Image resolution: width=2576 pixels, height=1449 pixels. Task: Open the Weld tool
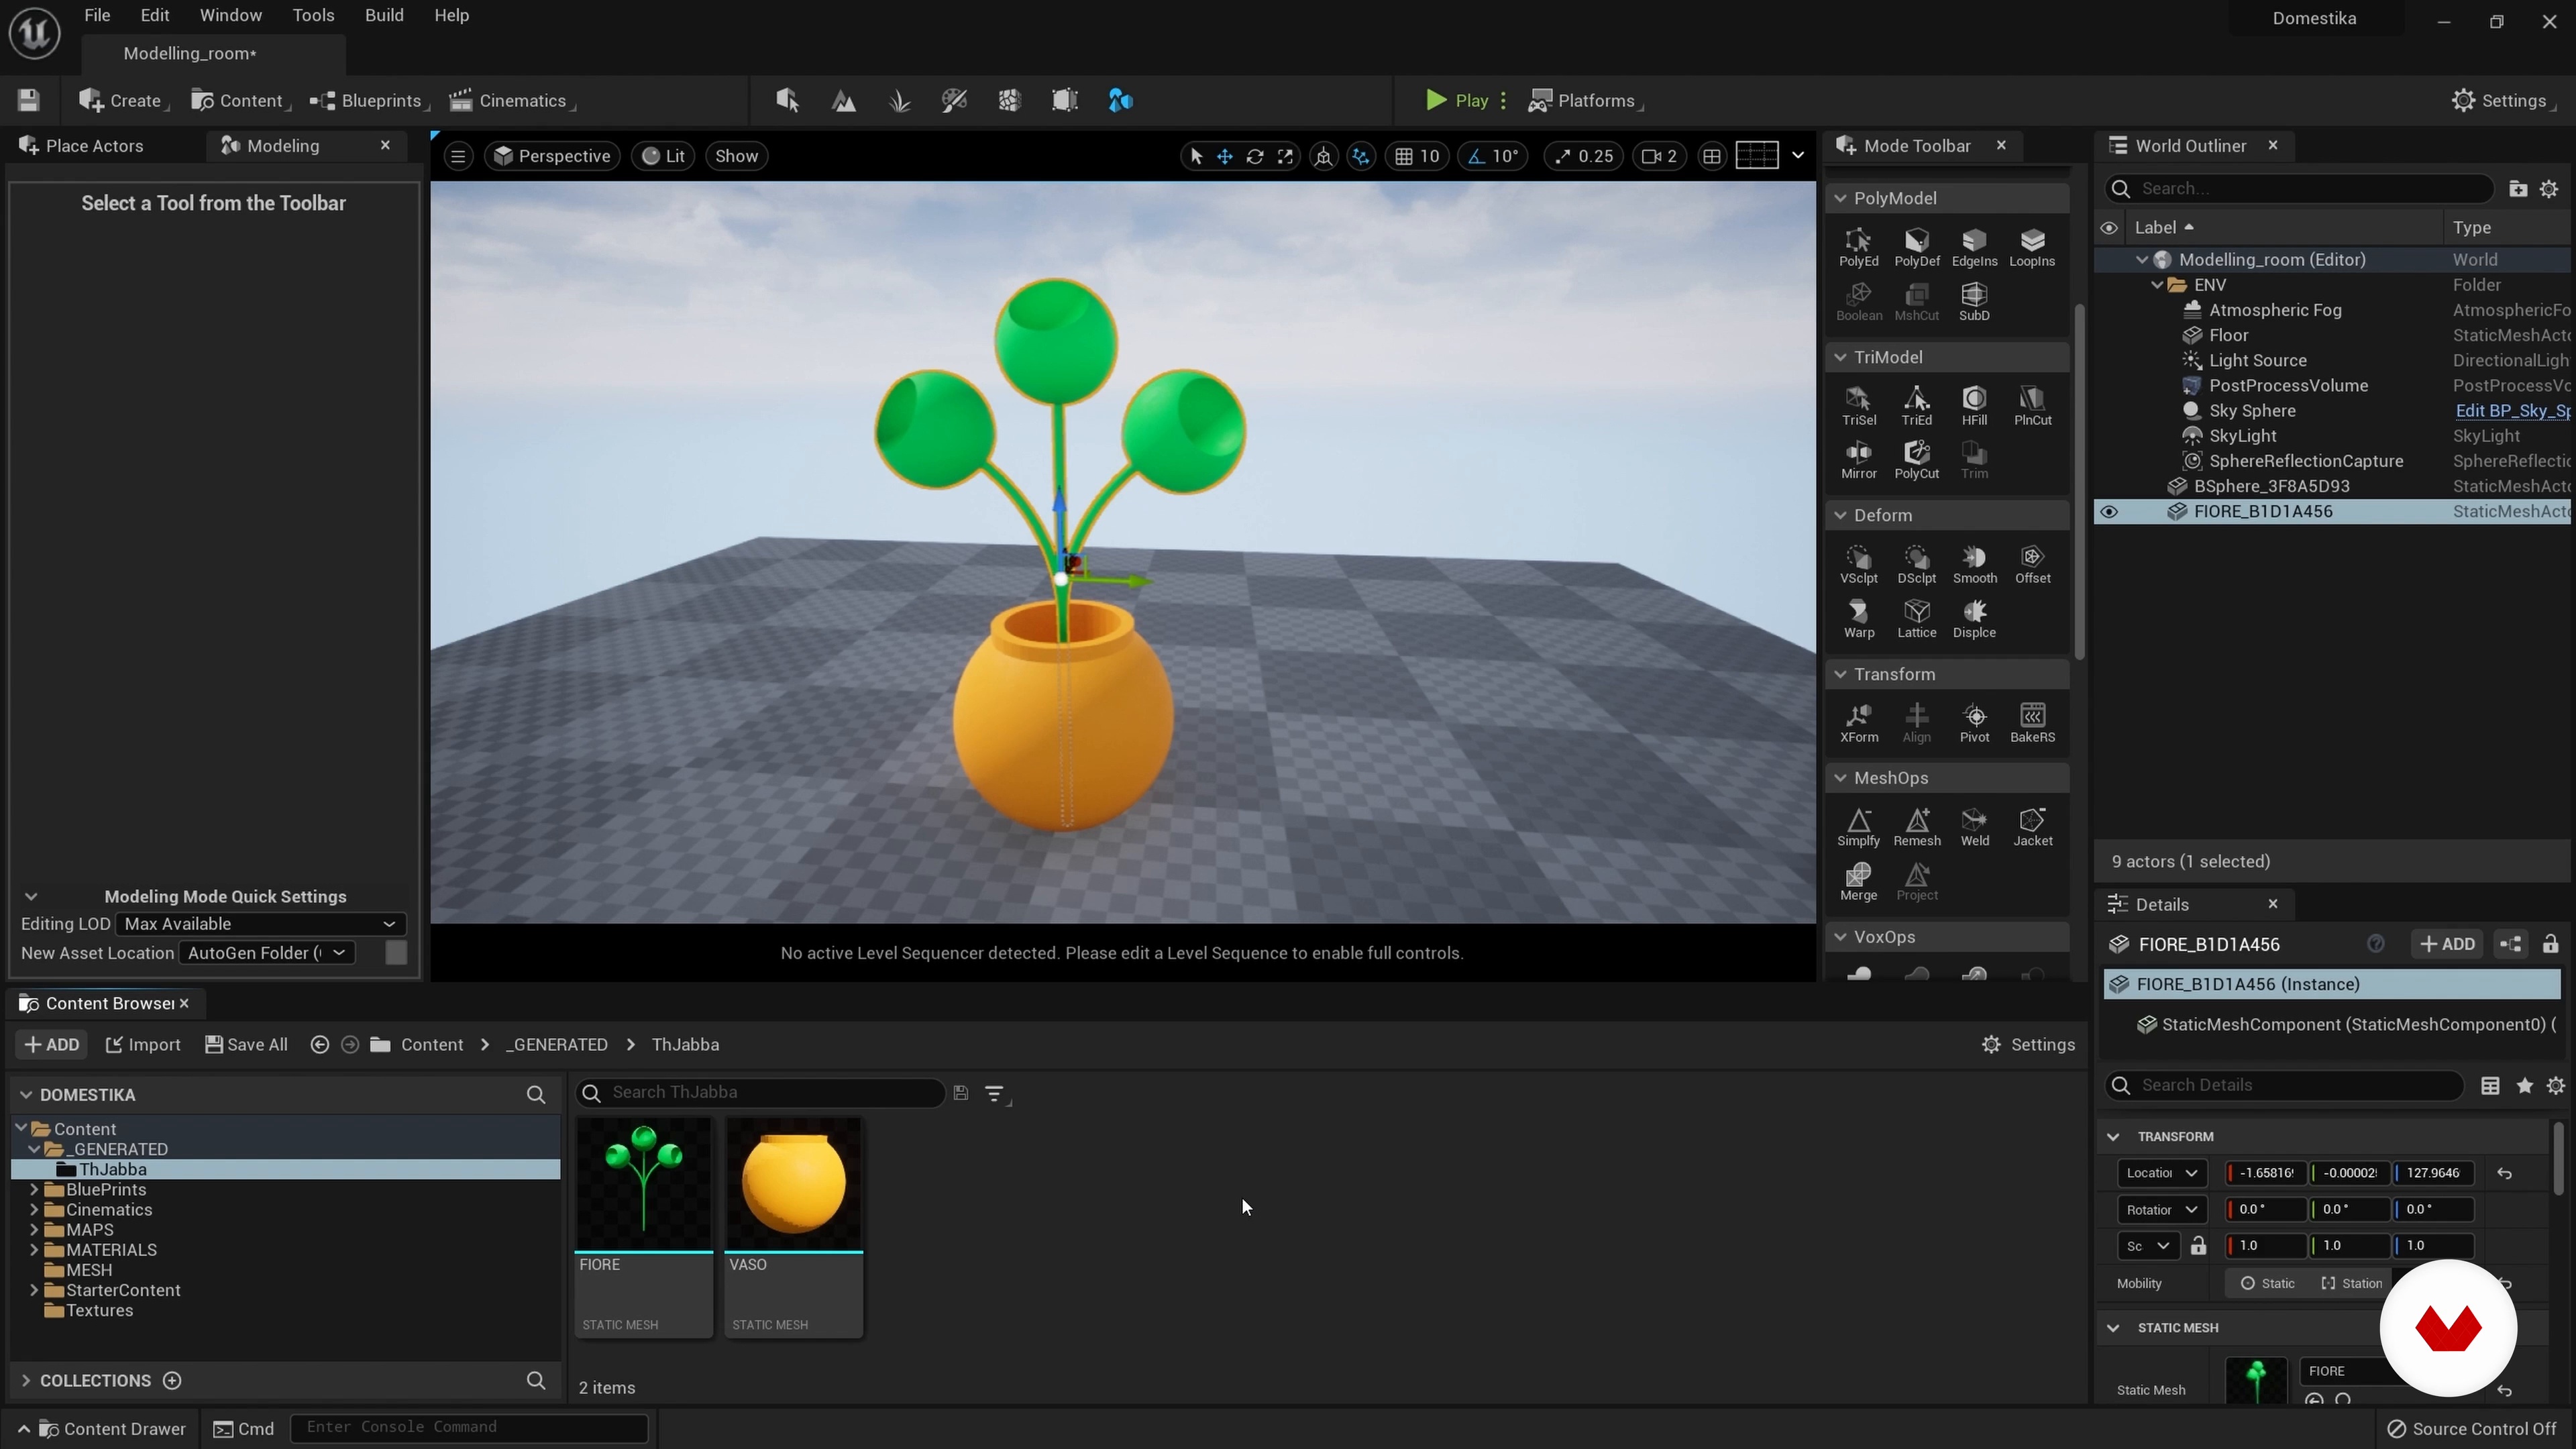[x=1974, y=827]
